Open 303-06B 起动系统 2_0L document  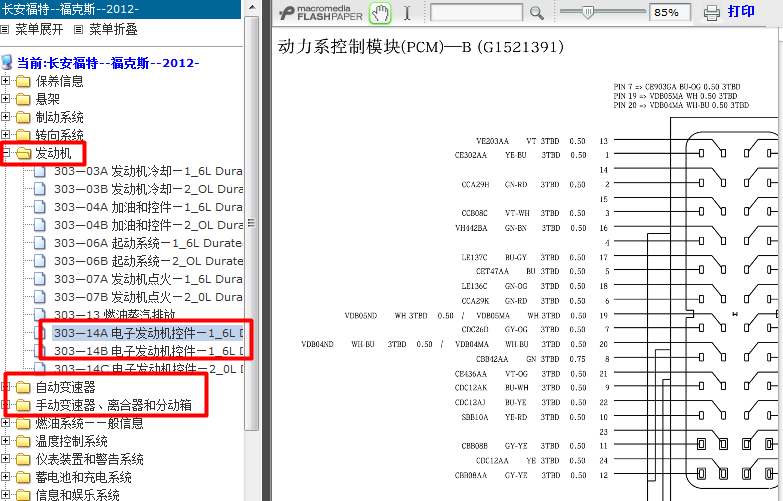pos(148,261)
